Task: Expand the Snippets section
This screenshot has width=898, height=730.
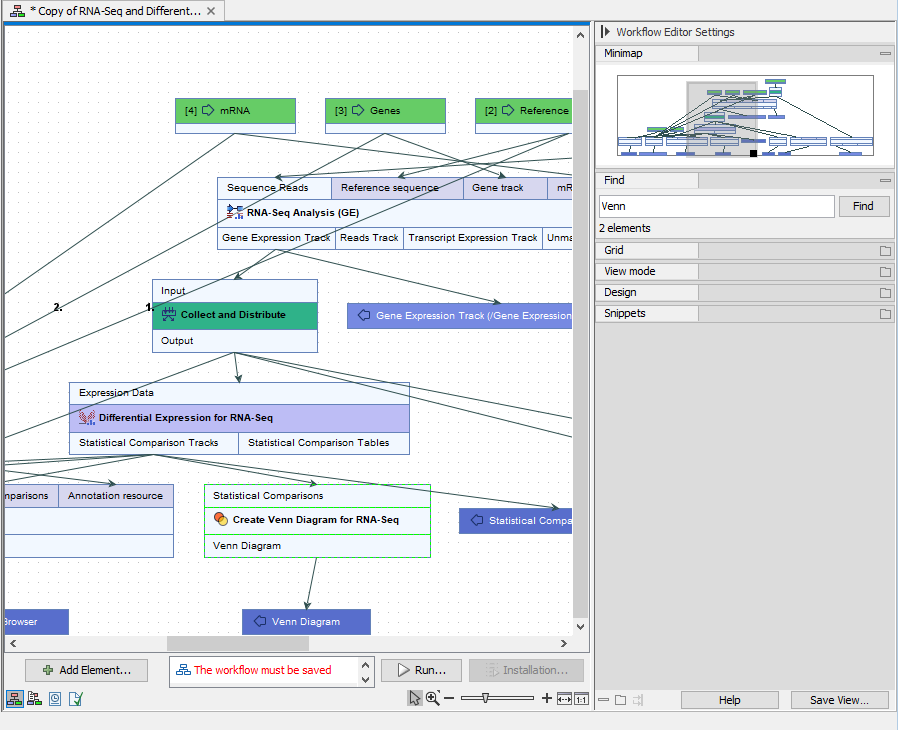Action: pos(883,313)
